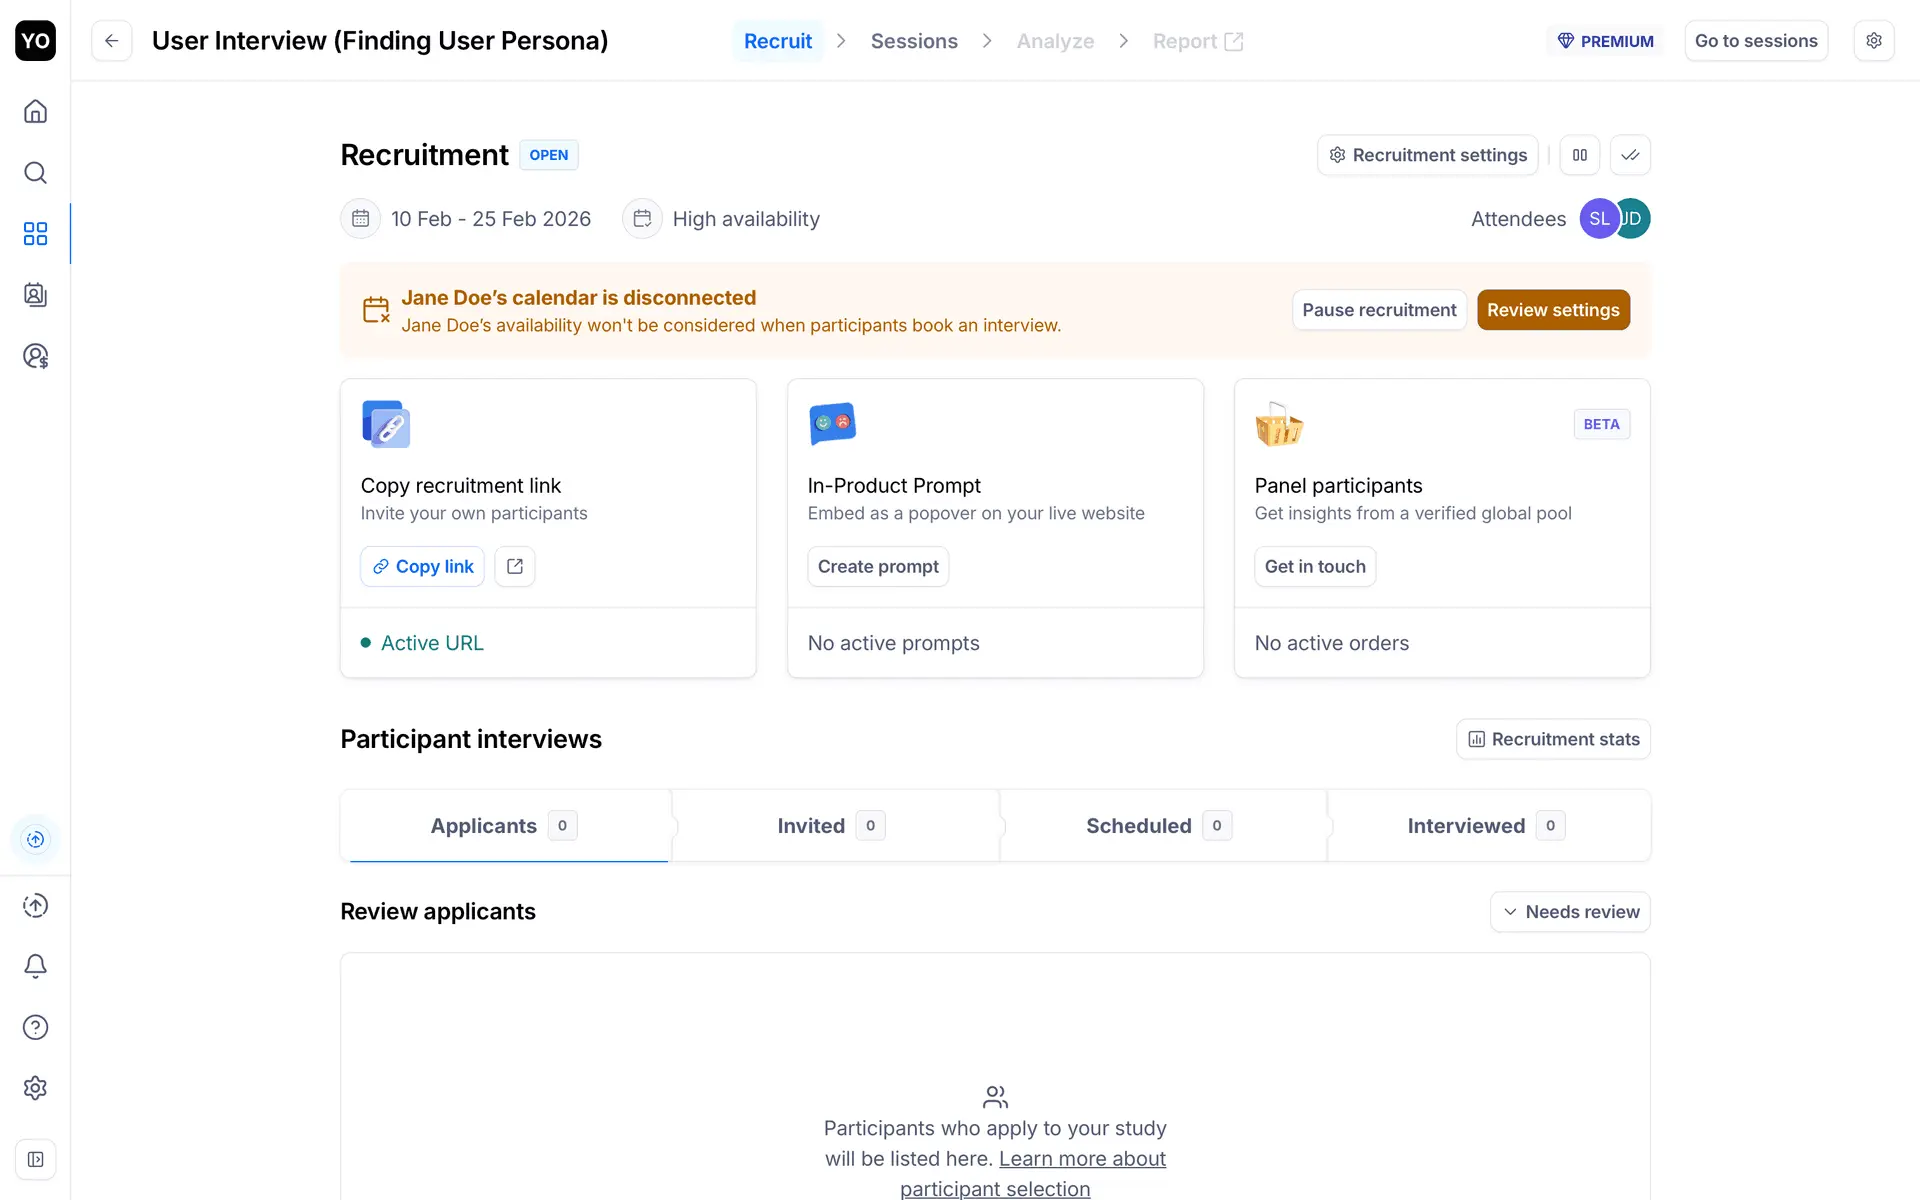Go to Sessions breadcrumb step
Screen dimensions: 1920x1200
point(914,41)
